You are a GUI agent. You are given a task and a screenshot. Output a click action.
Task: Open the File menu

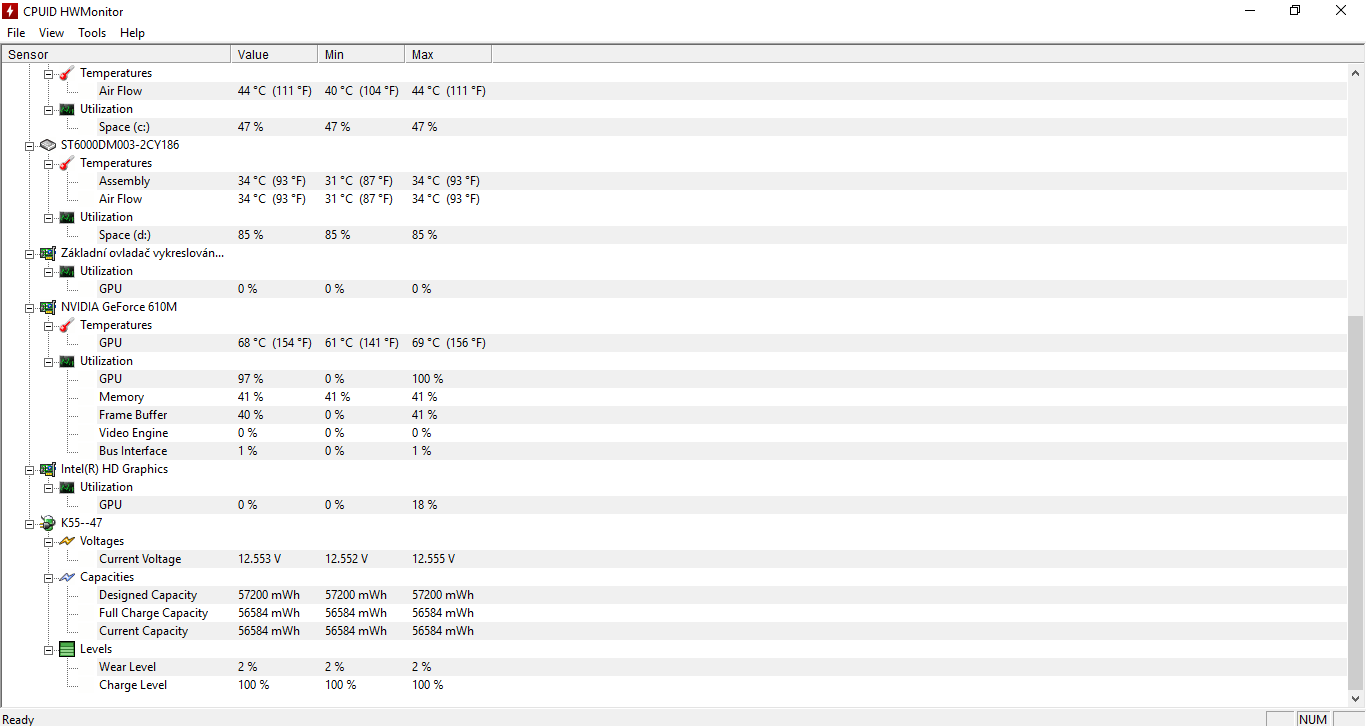[x=16, y=33]
